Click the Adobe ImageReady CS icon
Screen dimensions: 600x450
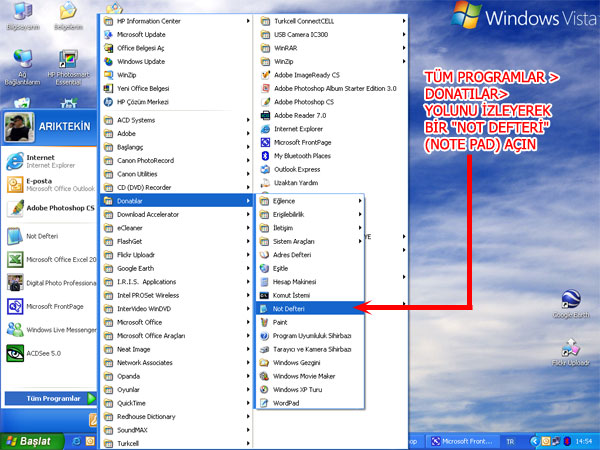click(x=265, y=75)
